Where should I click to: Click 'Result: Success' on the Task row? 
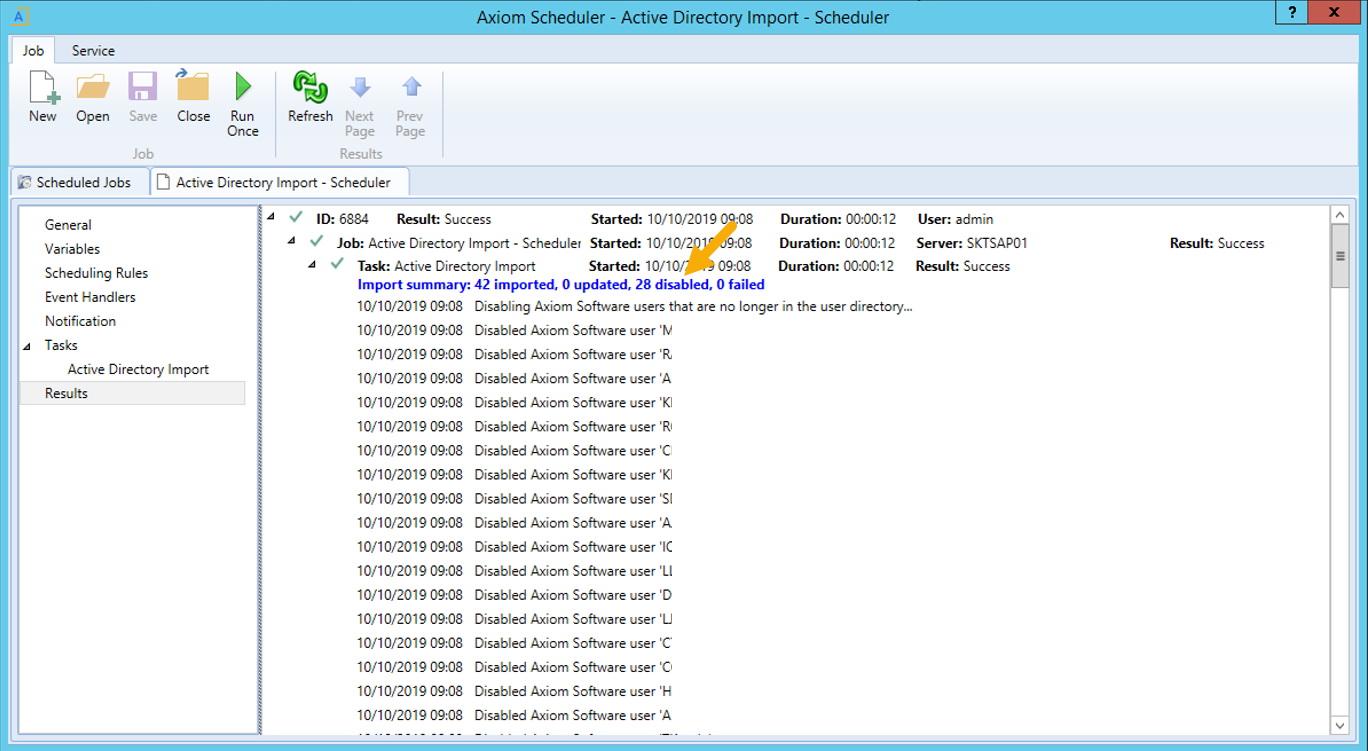(x=963, y=266)
